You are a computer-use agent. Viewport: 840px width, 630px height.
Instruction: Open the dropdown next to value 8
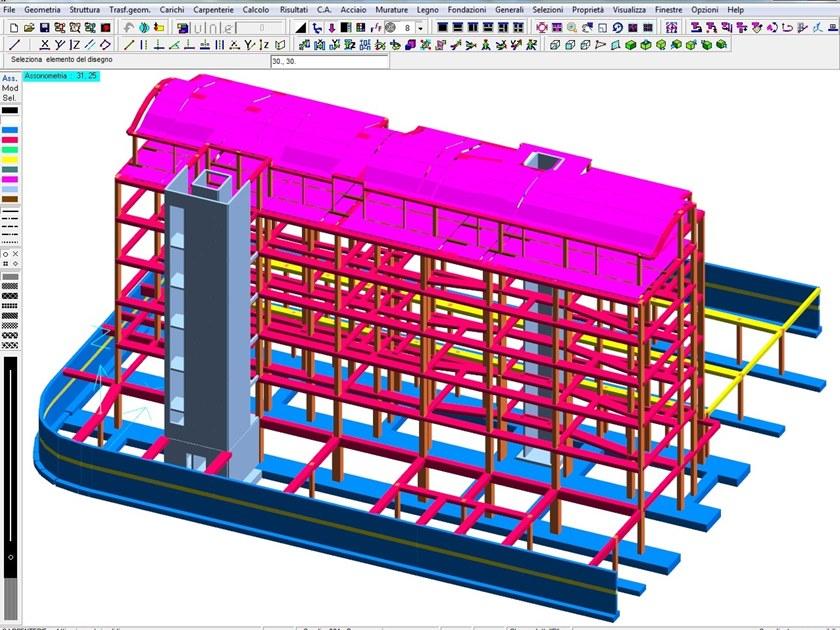click(x=420, y=28)
